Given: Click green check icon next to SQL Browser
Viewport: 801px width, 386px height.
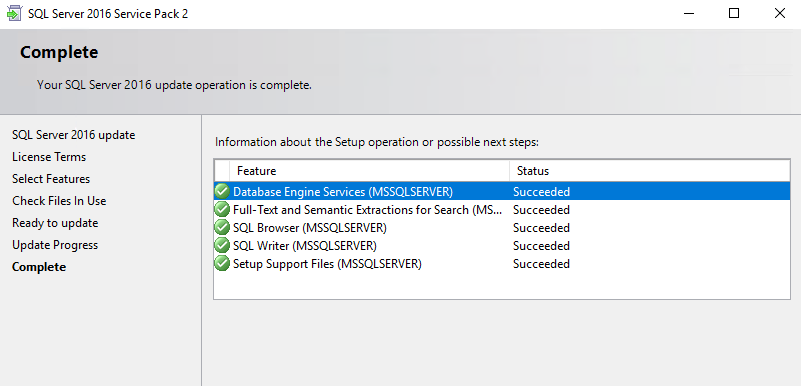Looking at the screenshot, I should pyautogui.click(x=222, y=227).
